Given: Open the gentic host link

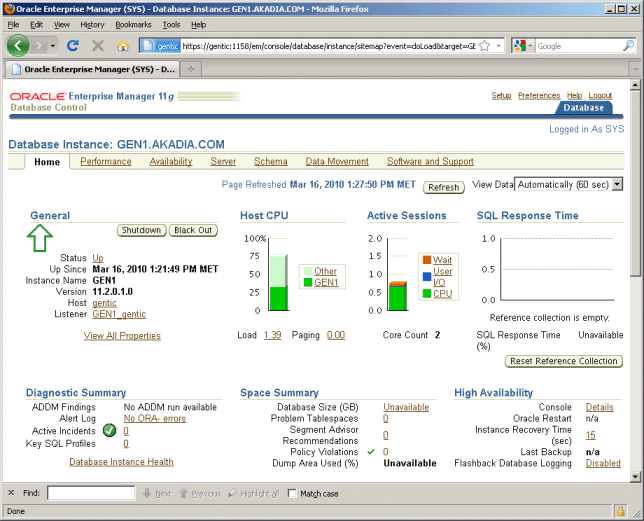Looking at the screenshot, I should [104, 303].
